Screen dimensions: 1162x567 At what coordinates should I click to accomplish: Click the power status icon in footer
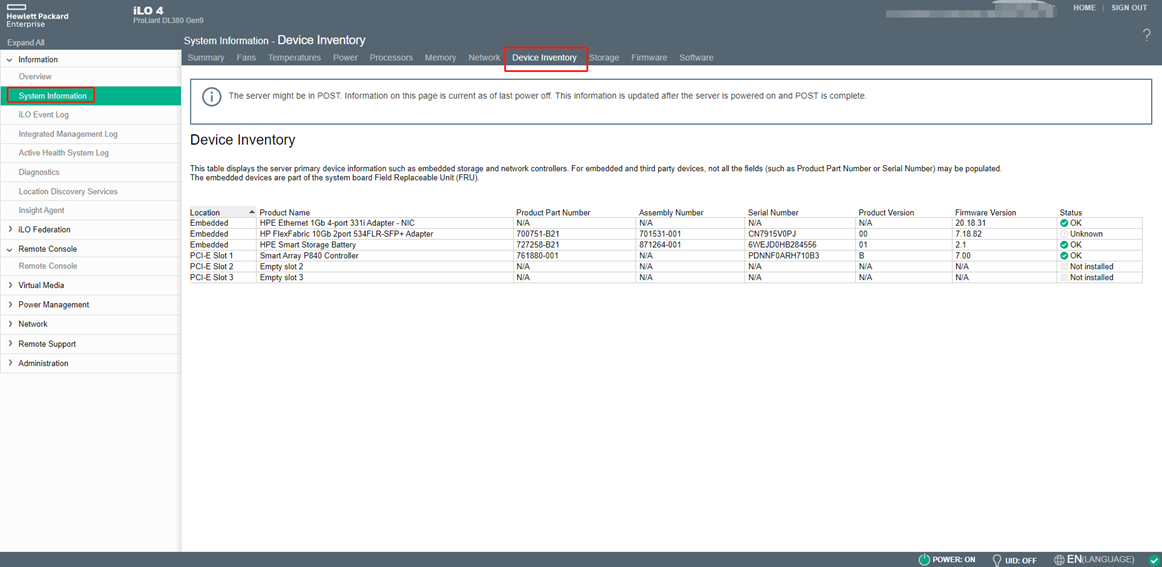pyautogui.click(x=924, y=560)
